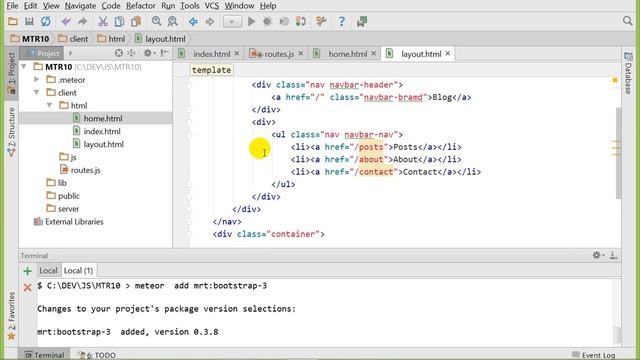Click the Paste clipboard icon
The image size is (640, 360).
tap(136, 21)
